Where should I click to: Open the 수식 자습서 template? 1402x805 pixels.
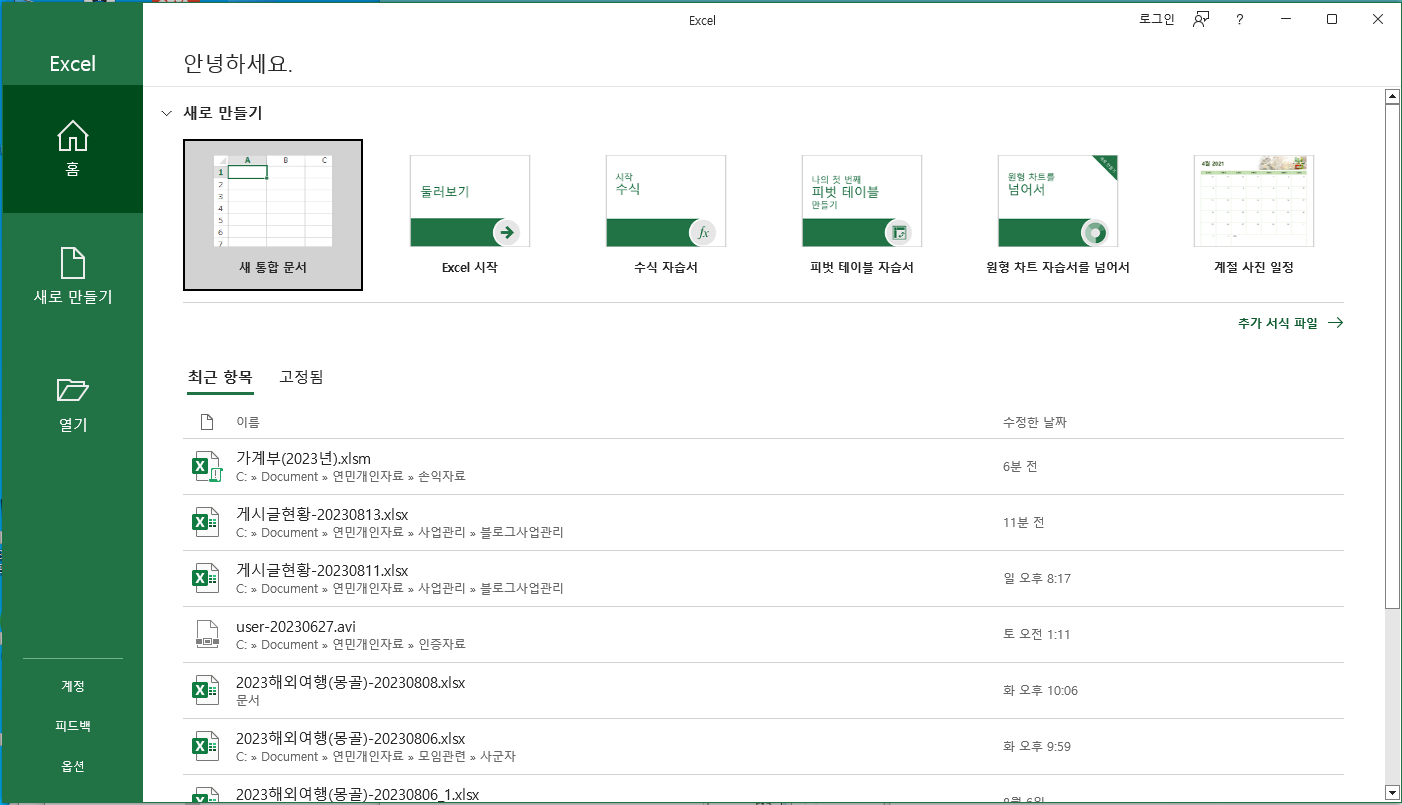pos(665,215)
